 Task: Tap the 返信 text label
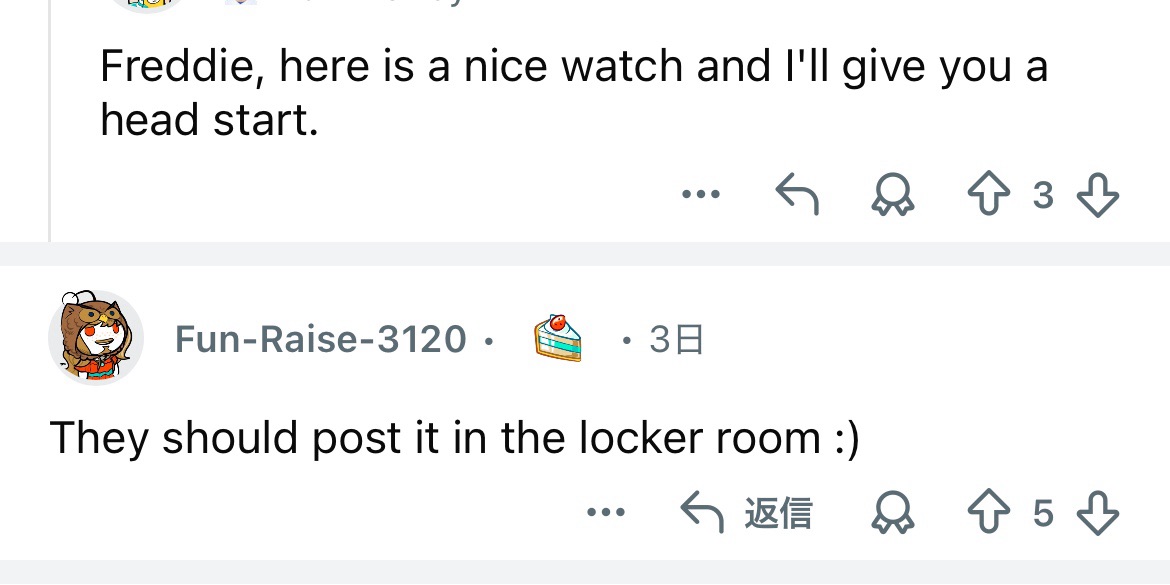click(x=778, y=514)
